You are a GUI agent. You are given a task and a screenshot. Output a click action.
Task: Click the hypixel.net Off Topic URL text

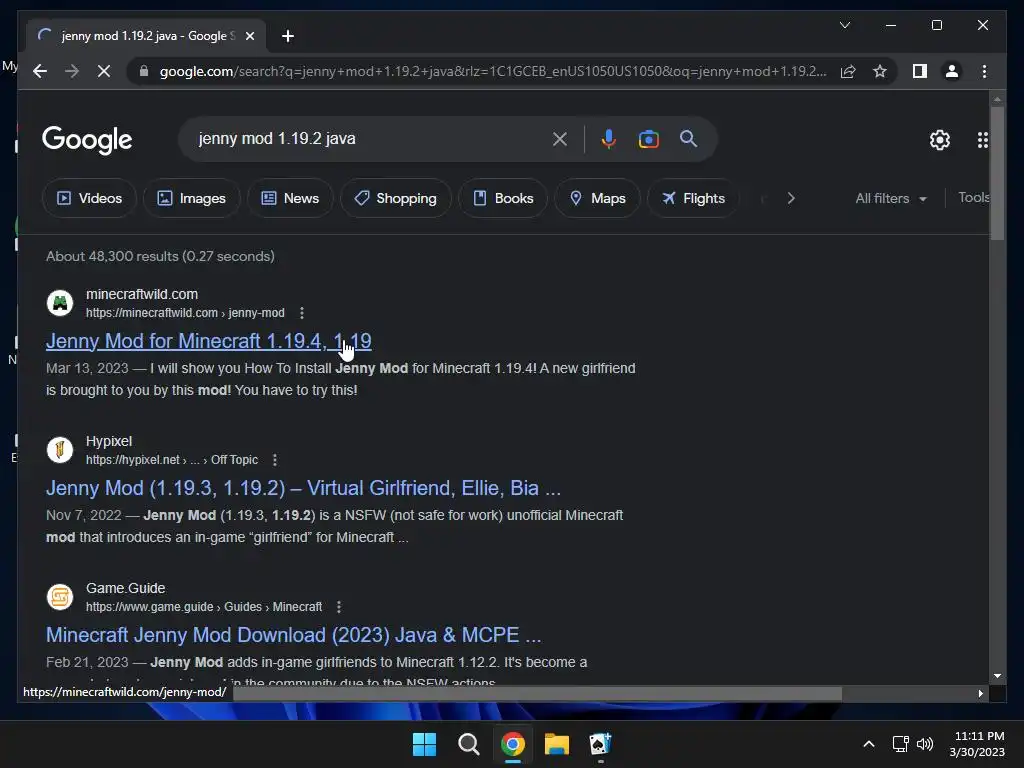pyautogui.click(x=172, y=460)
